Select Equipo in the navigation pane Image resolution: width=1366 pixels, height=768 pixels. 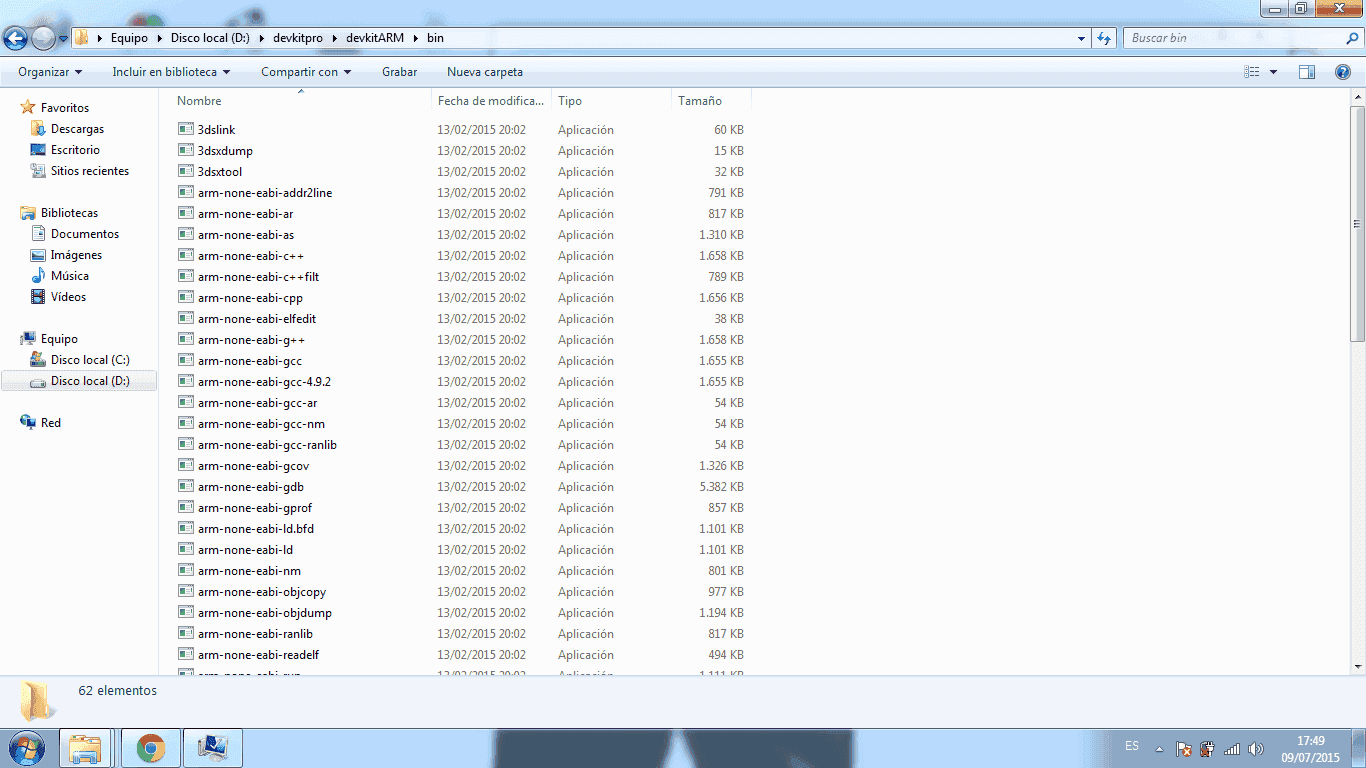click(x=59, y=339)
